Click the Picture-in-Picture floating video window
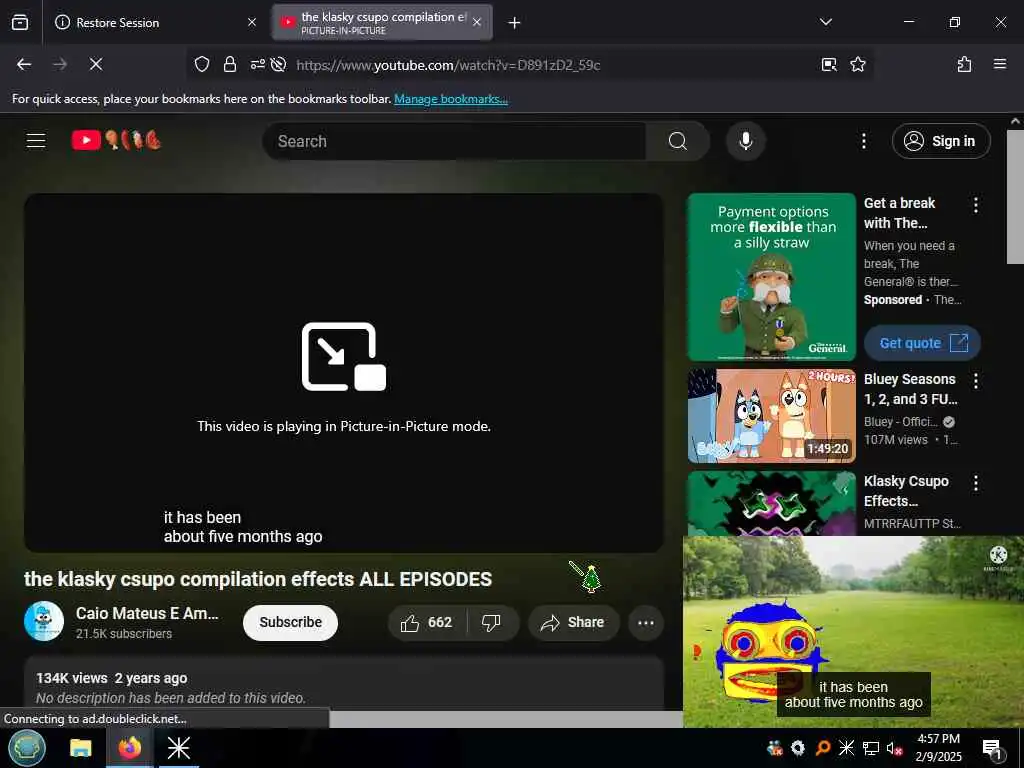1024x768 pixels. coord(853,632)
